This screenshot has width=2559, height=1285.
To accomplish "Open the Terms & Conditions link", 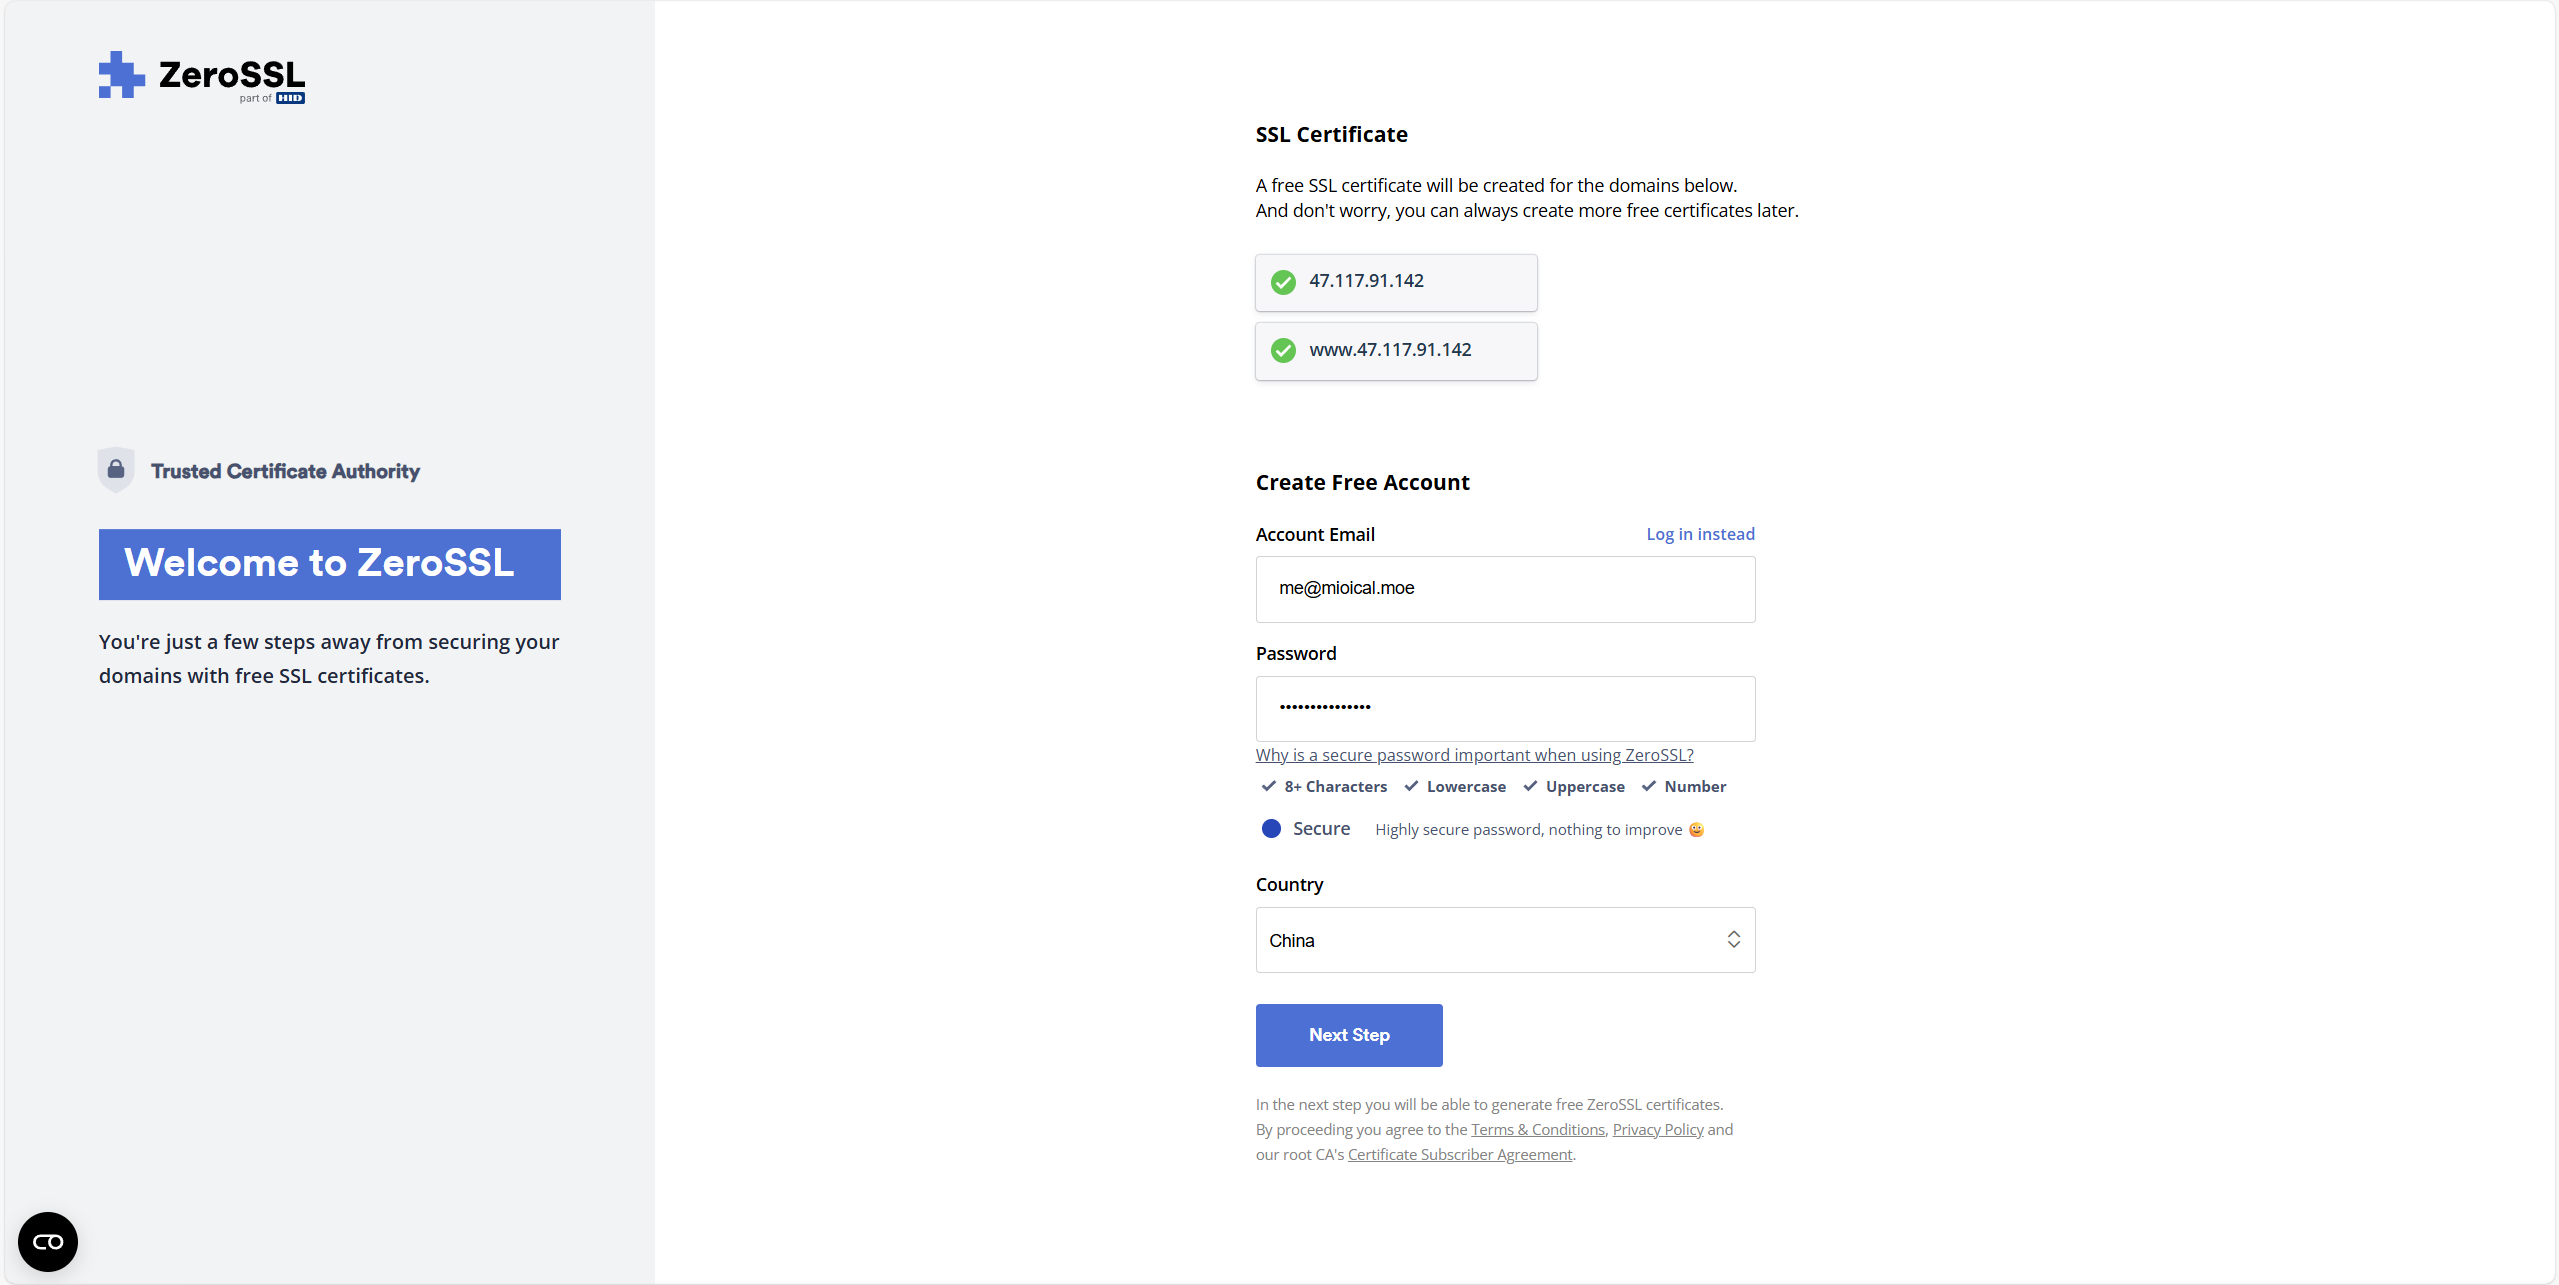I will pos(1537,1129).
